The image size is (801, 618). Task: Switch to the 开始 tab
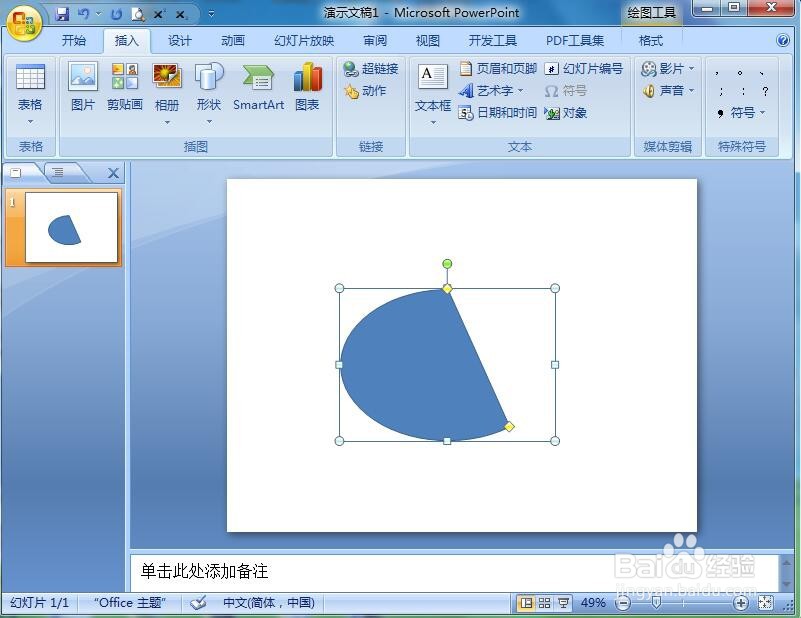pos(74,40)
